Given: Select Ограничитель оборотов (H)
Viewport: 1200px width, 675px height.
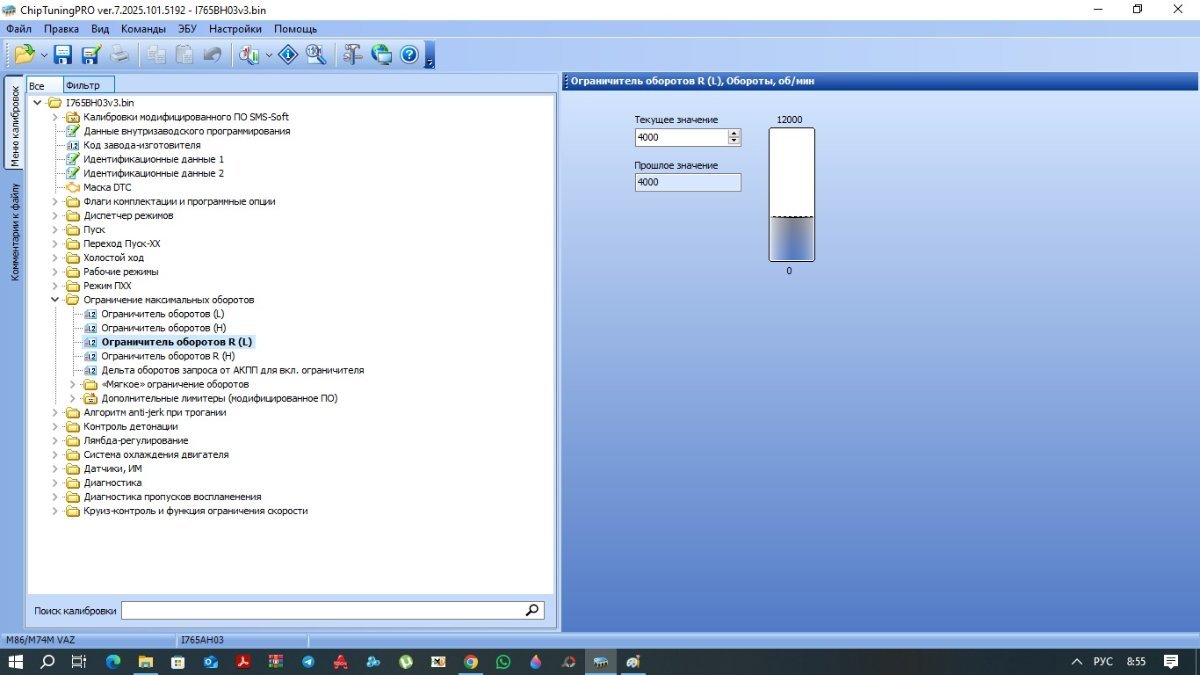Looking at the screenshot, I should pyautogui.click(x=163, y=328).
